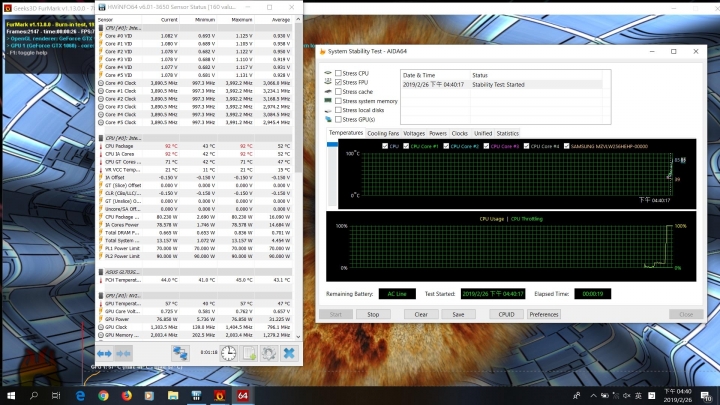Launch Firefox from taskbar
The height and width of the screenshot is (405, 720).
point(126,395)
